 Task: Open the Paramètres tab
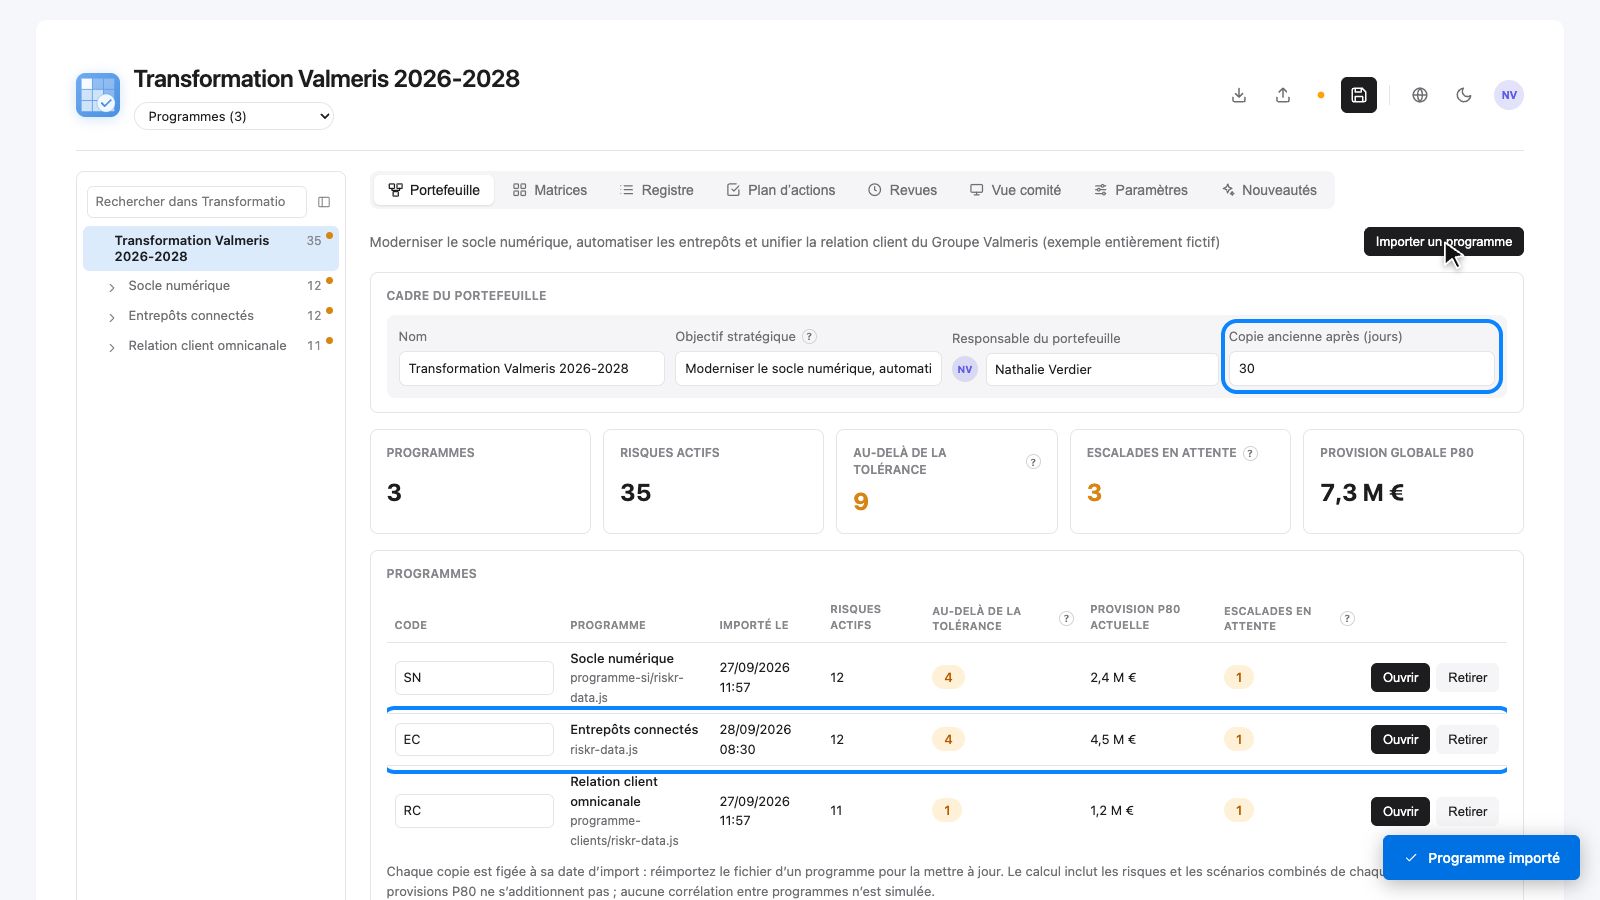tap(1141, 190)
